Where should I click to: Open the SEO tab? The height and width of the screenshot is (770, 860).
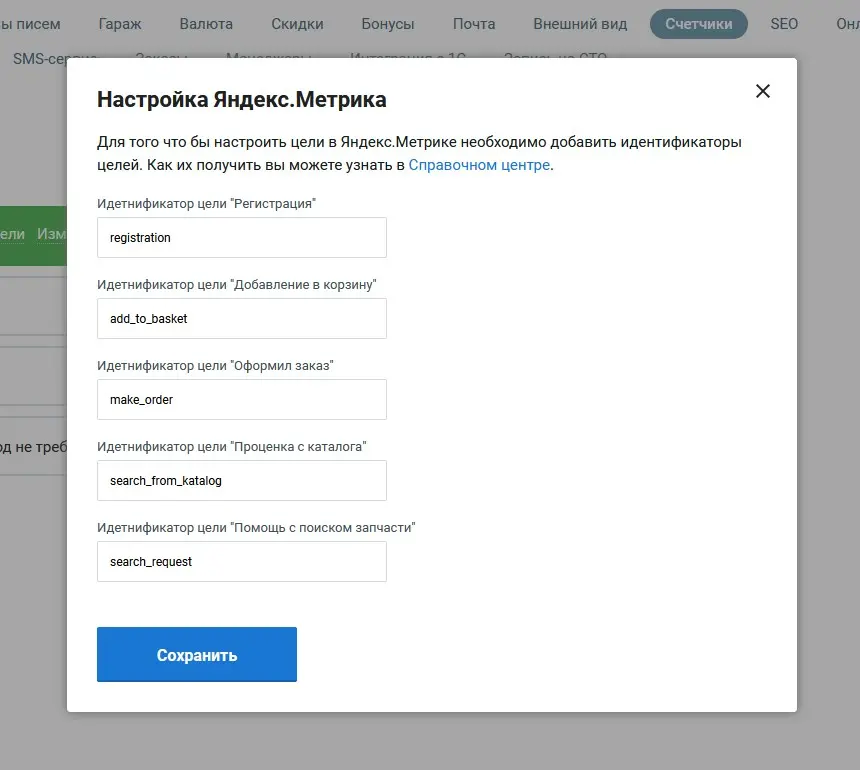pos(784,24)
